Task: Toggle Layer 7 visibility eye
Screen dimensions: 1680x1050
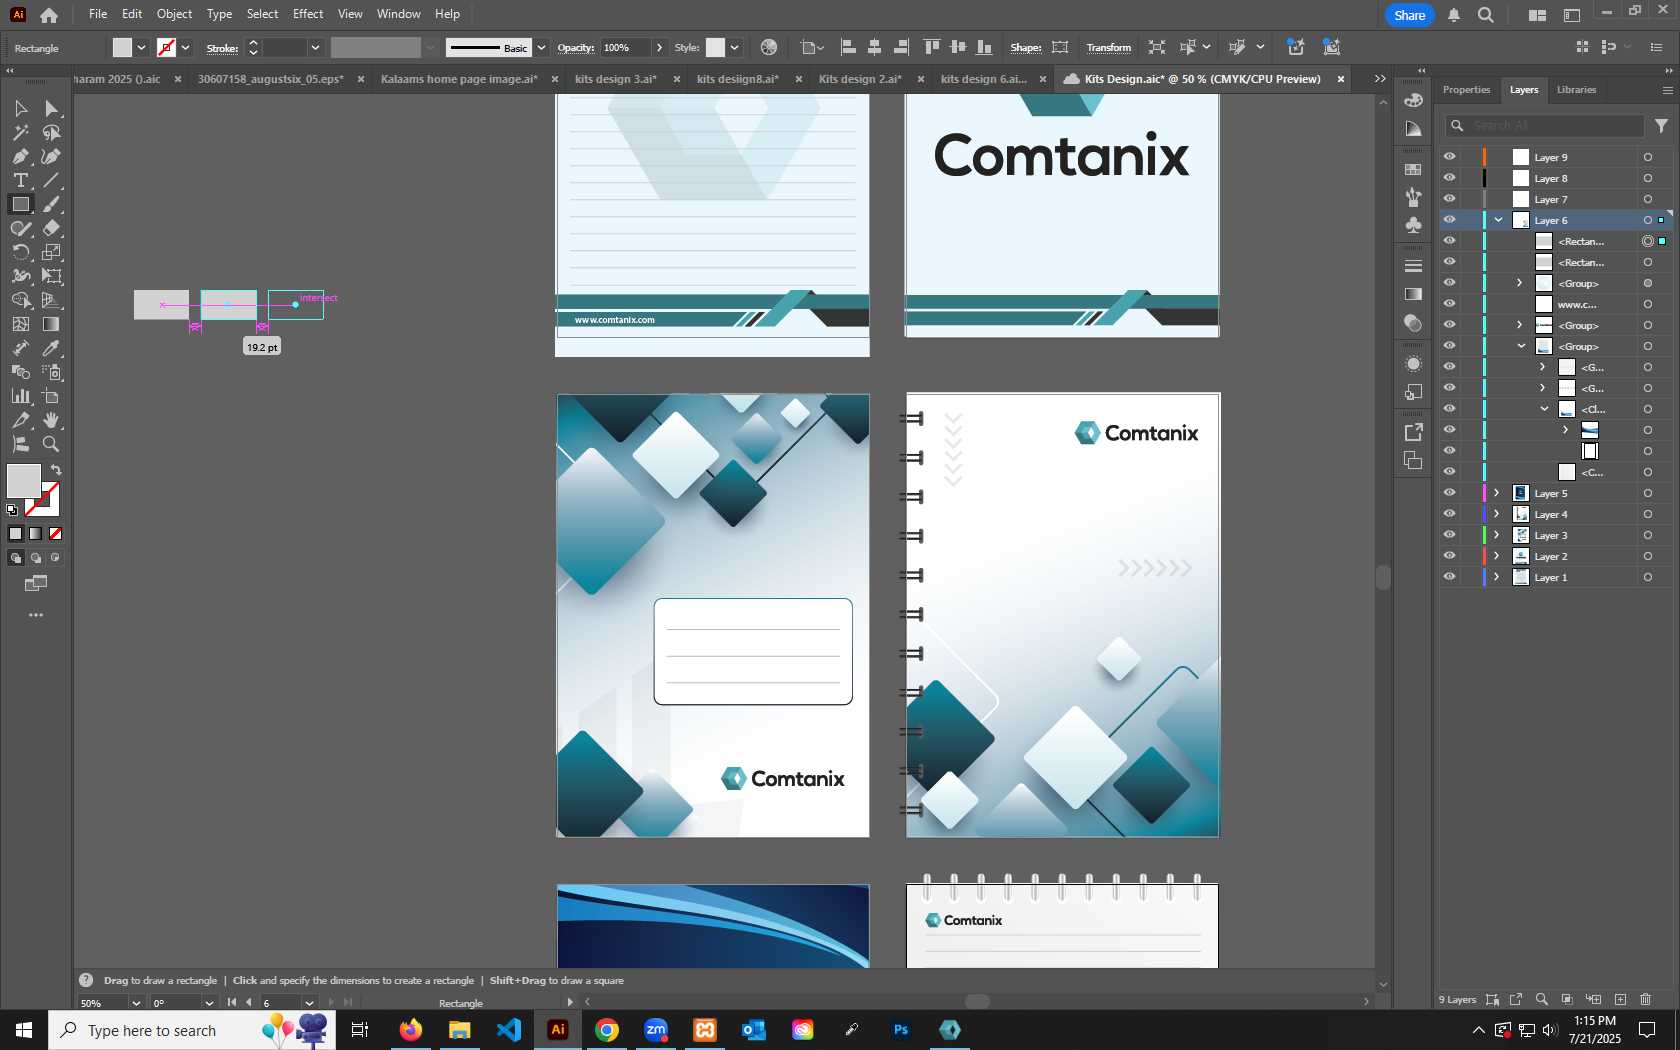Action: [1449, 199]
